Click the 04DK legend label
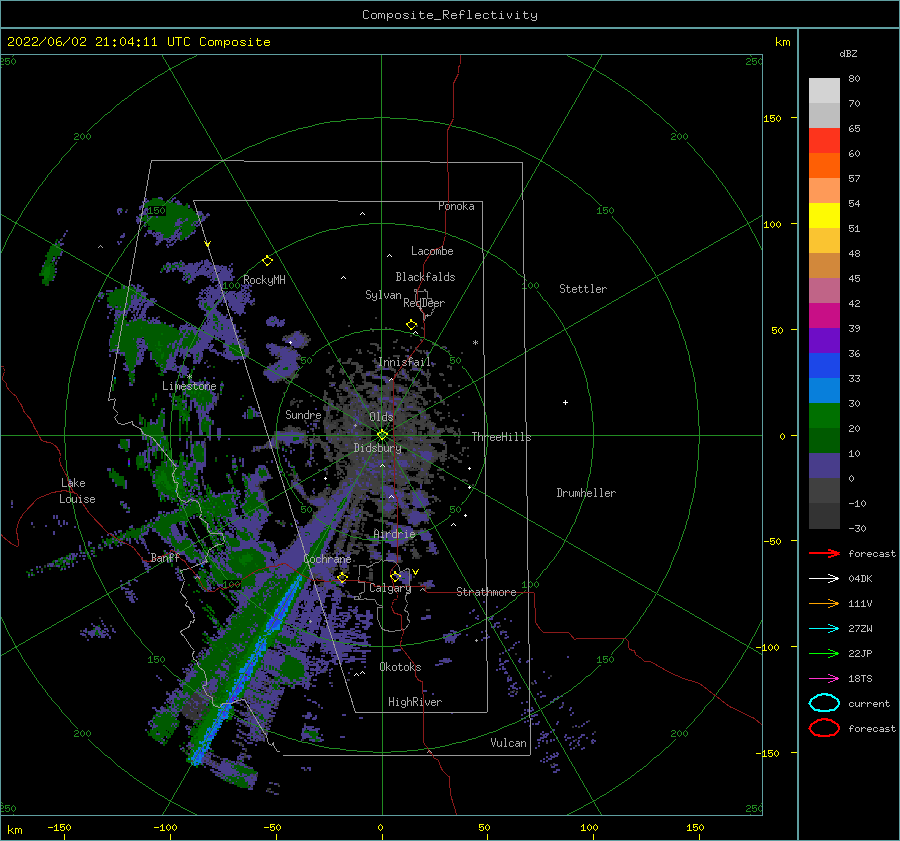 coord(860,579)
